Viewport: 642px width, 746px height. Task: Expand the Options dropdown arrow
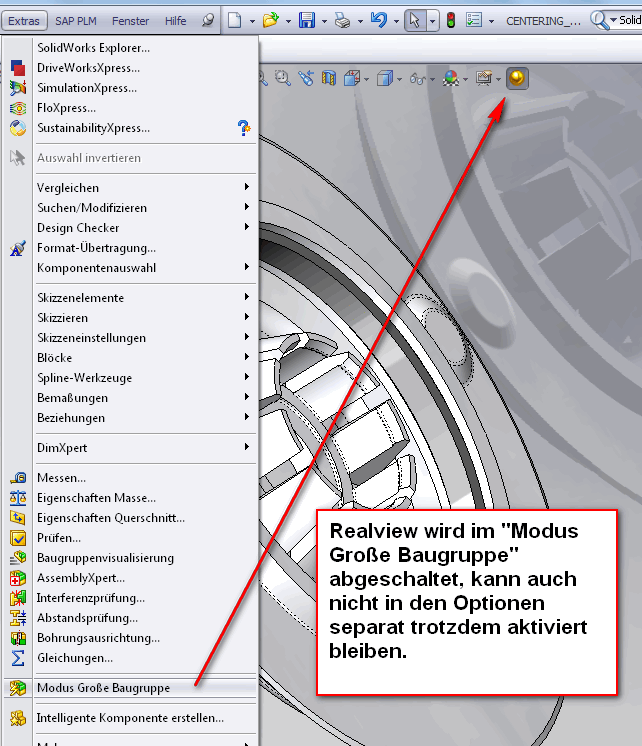(491, 21)
